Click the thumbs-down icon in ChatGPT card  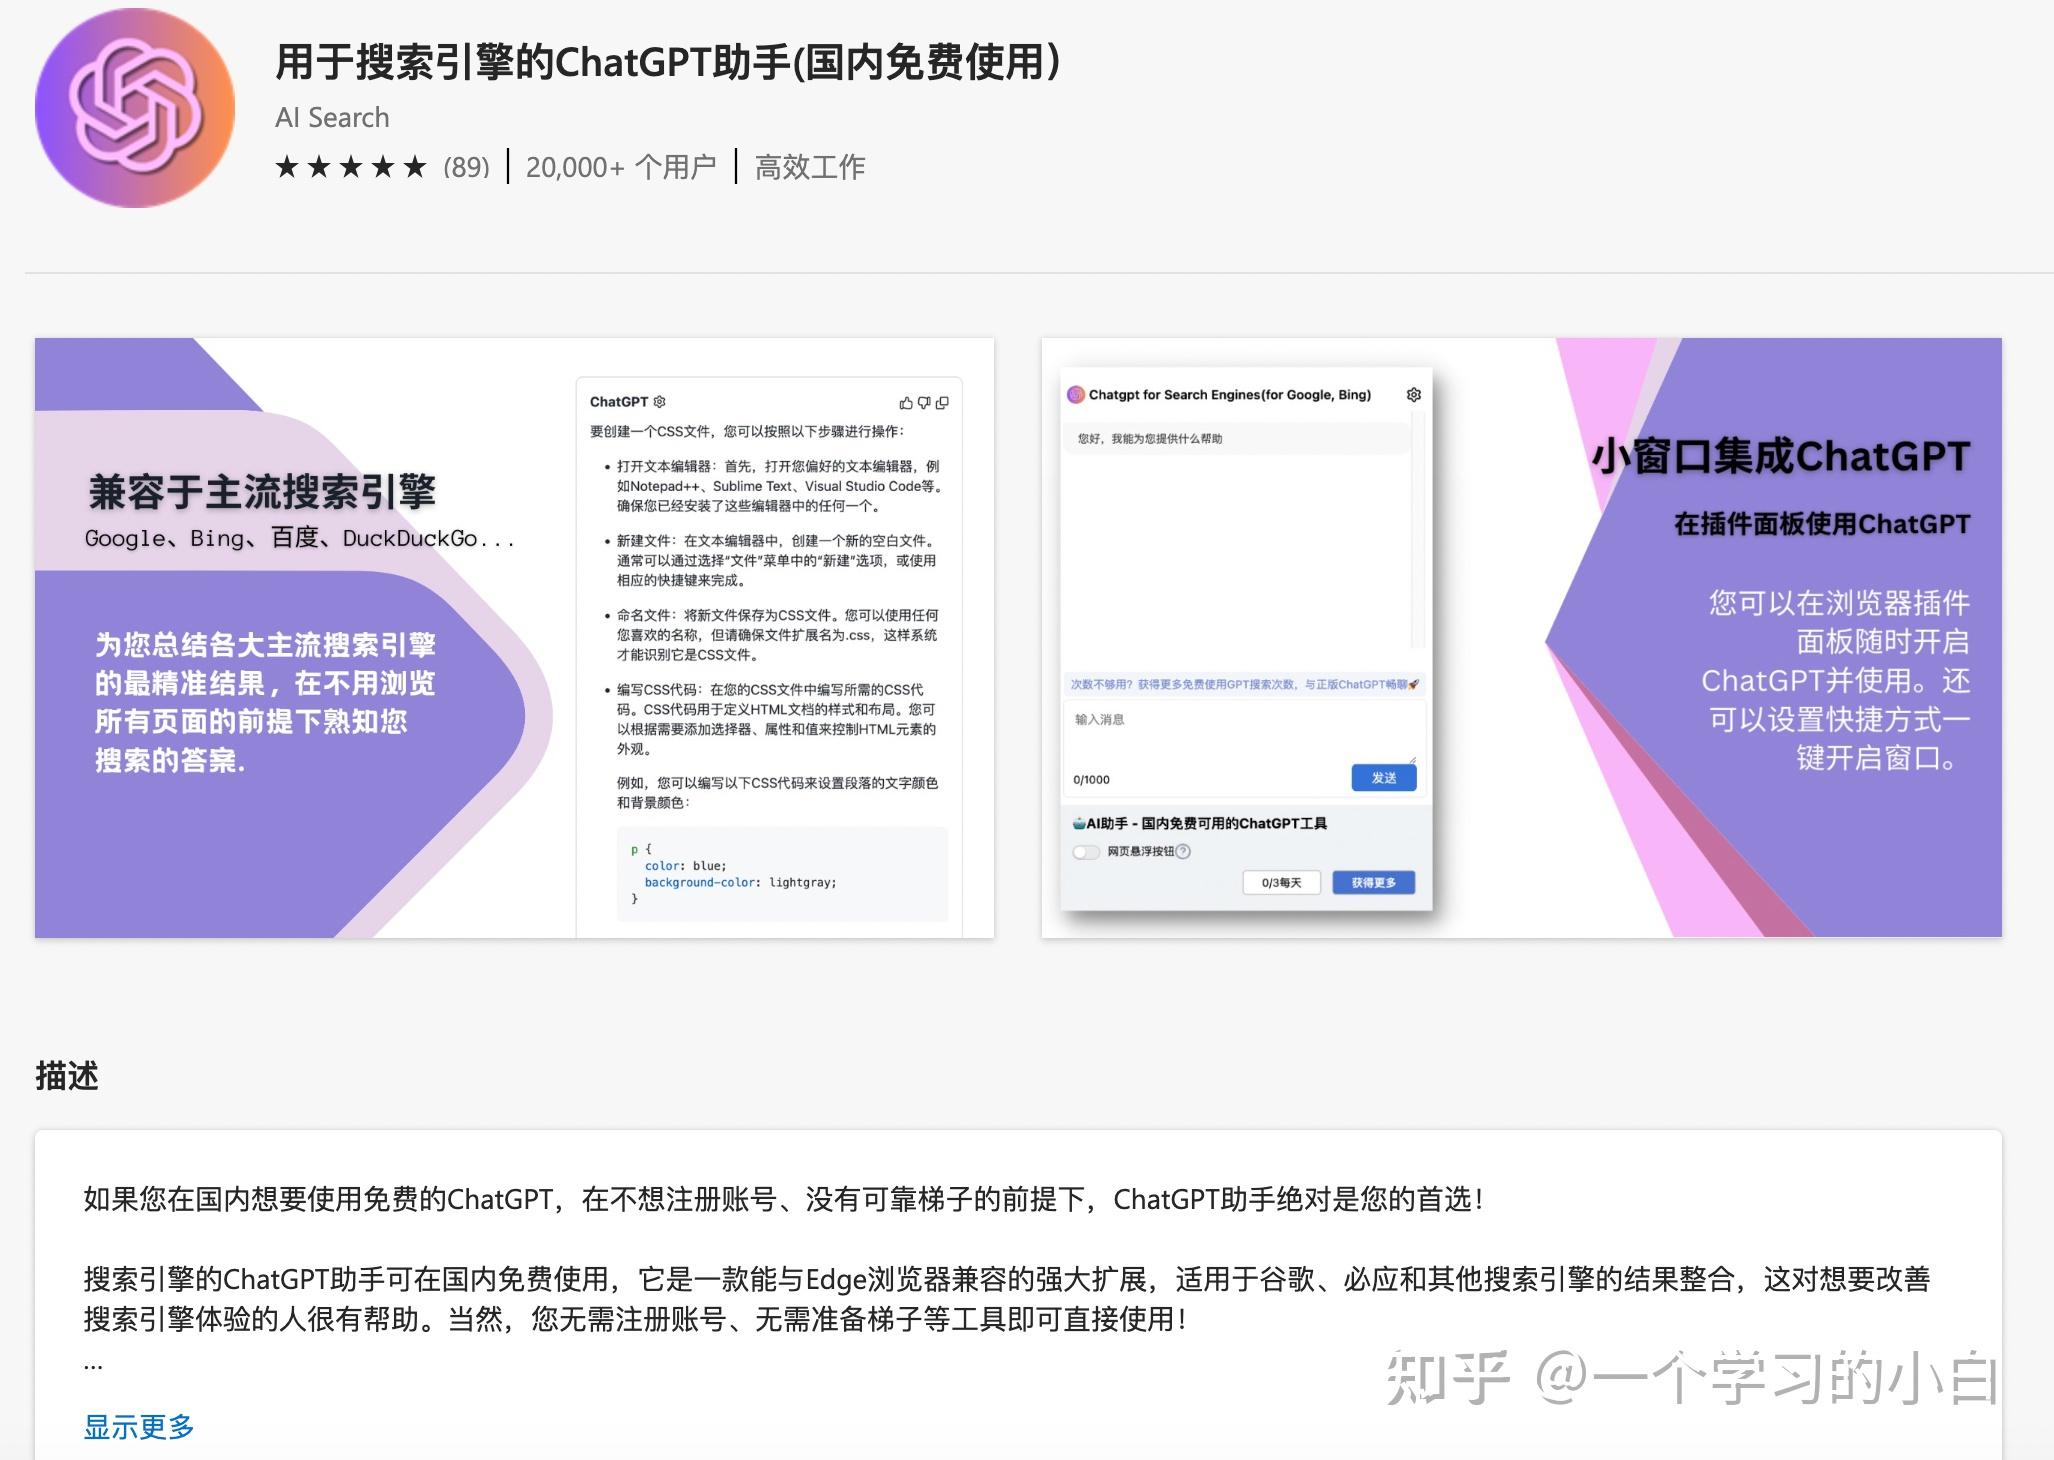(924, 403)
